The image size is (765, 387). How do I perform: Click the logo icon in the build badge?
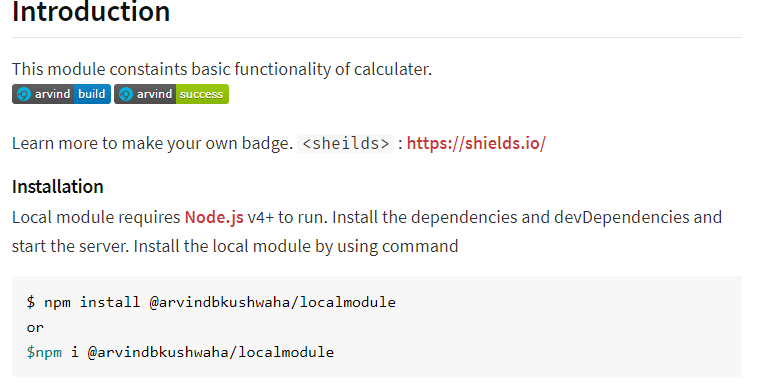(23, 94)
